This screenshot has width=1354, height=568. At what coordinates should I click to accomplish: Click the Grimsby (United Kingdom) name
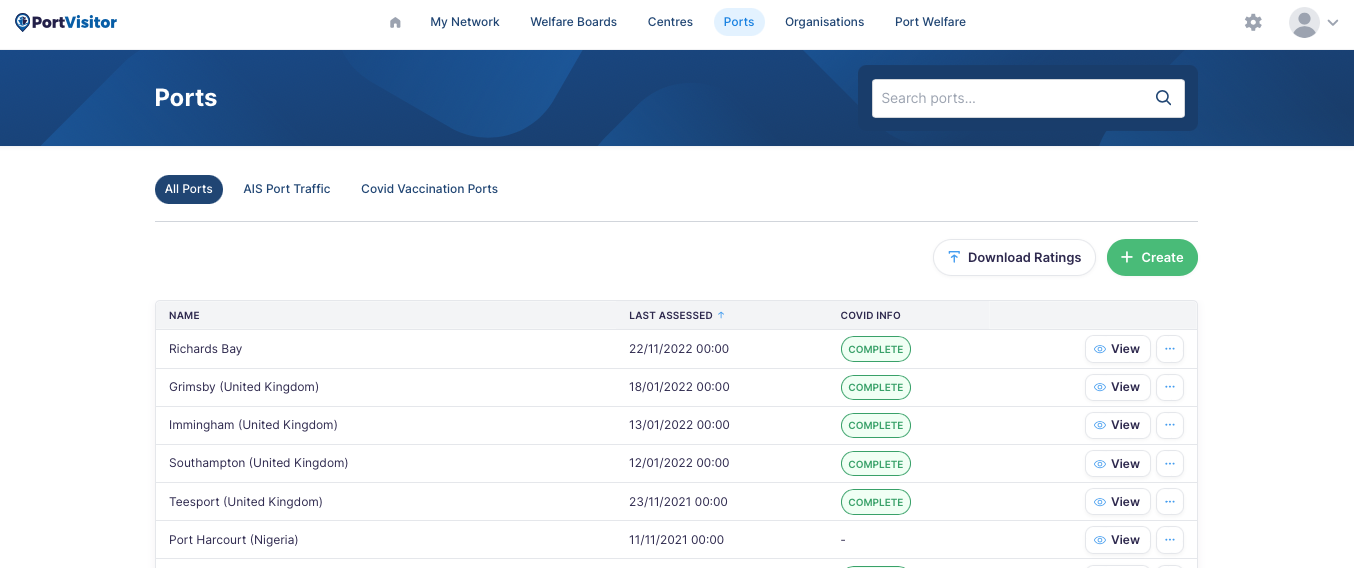(244, 387)
